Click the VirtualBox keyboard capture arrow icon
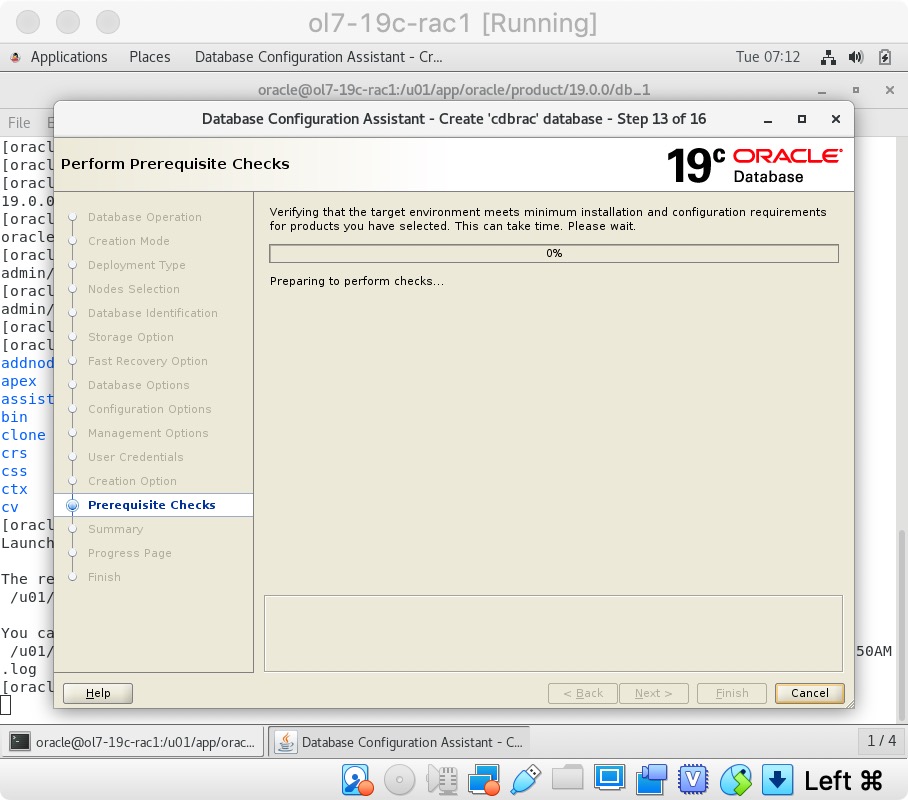This screenshot has height=800, width=908. coord(777,780)
